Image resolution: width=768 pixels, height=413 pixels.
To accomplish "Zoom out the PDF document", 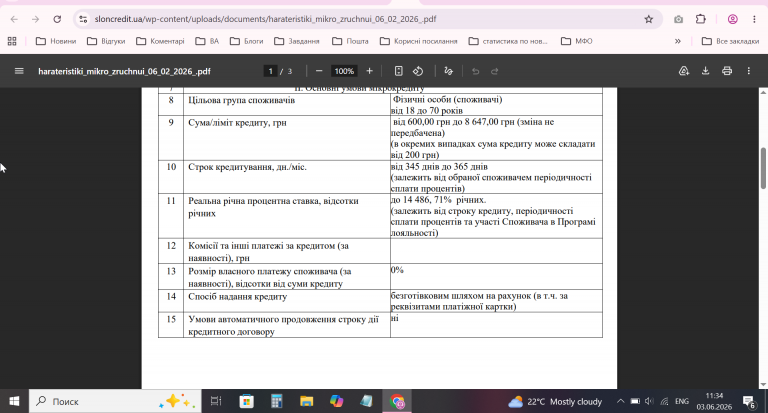I will [x=319, y=71].
